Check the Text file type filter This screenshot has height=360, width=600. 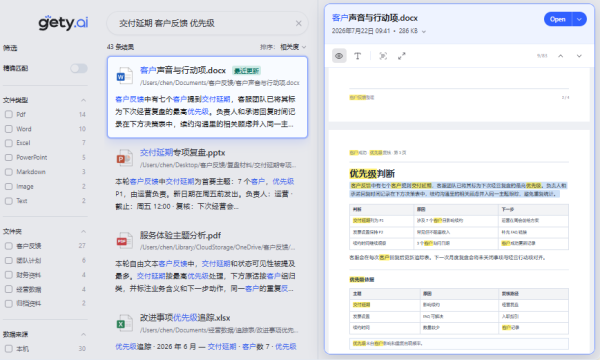coord(8,201)
